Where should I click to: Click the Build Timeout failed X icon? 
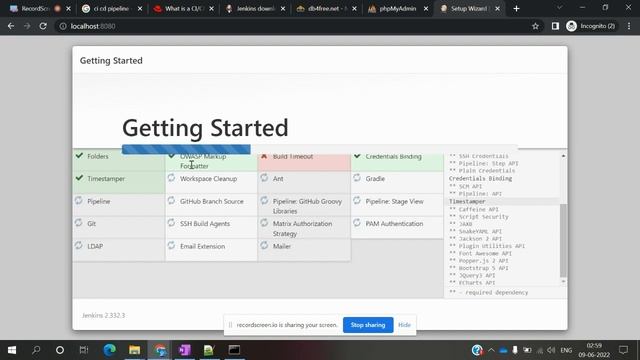(264, 156)
